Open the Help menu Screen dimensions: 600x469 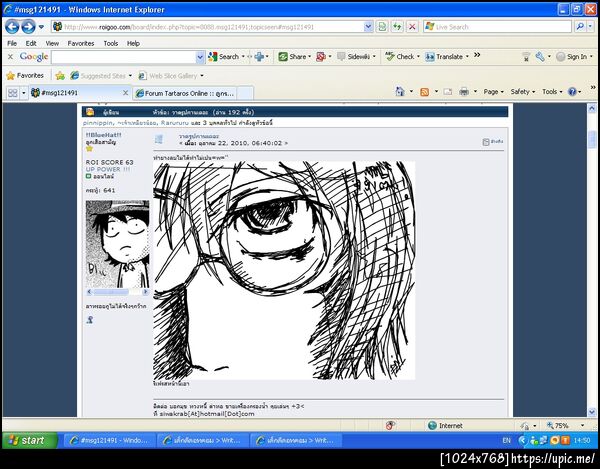pyautogui.click(x=133, y=43)
